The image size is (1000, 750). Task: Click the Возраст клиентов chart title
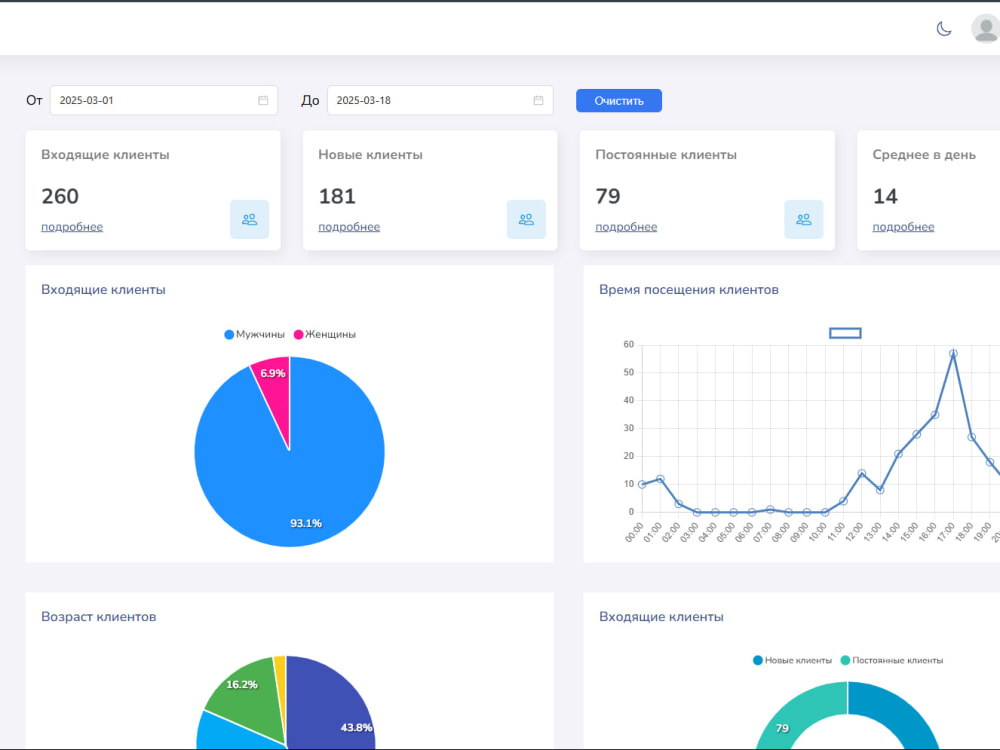point(99,617)
